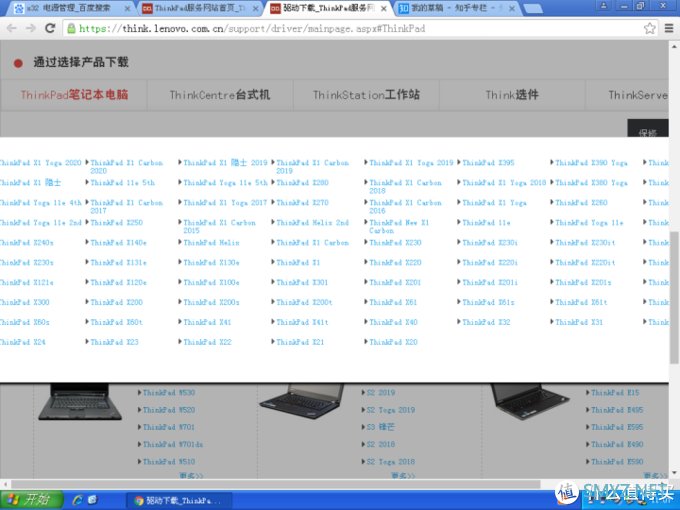Open the ThinkPad X270 link
Viewport: 680px width, 510px height.
click(x=302, y=203)
